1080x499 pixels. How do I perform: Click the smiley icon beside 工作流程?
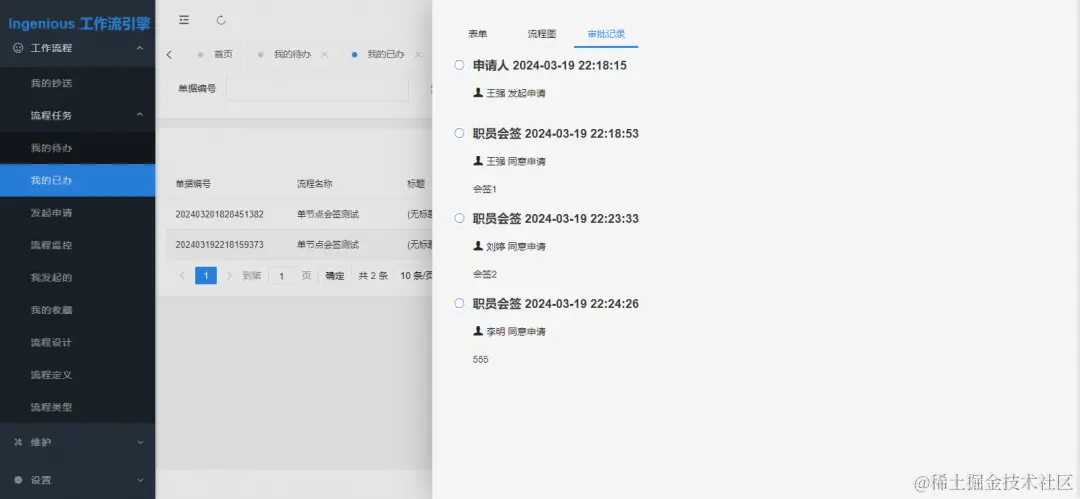(19, 48)
